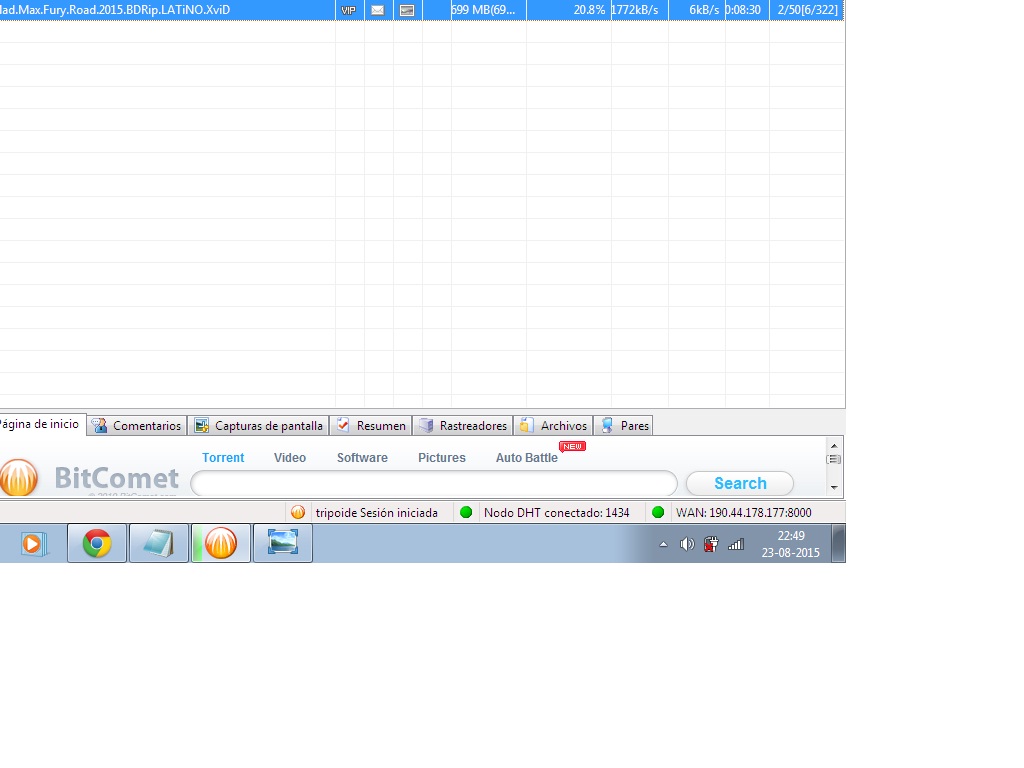Click the Archivos folder icon
Viewport: 1024px width, 768px height.
point(526,426)
